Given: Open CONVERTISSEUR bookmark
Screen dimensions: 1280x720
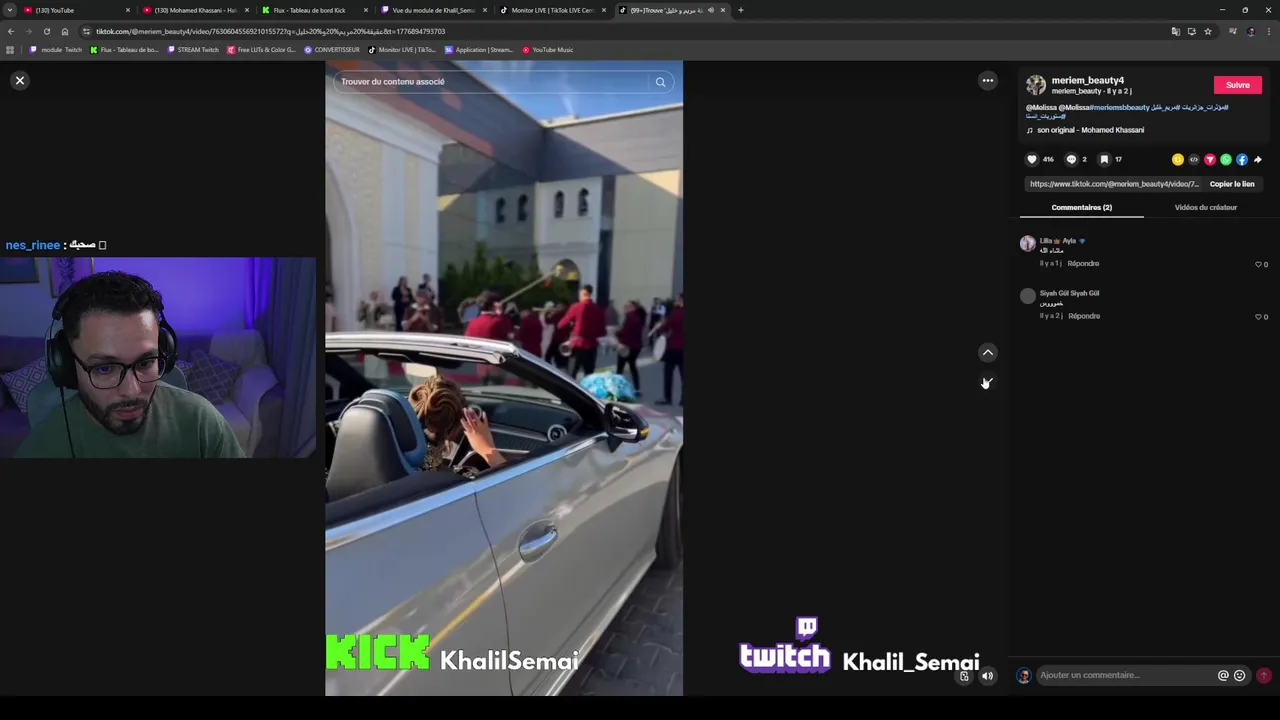Looking at the screenshot, I should 332,50.
